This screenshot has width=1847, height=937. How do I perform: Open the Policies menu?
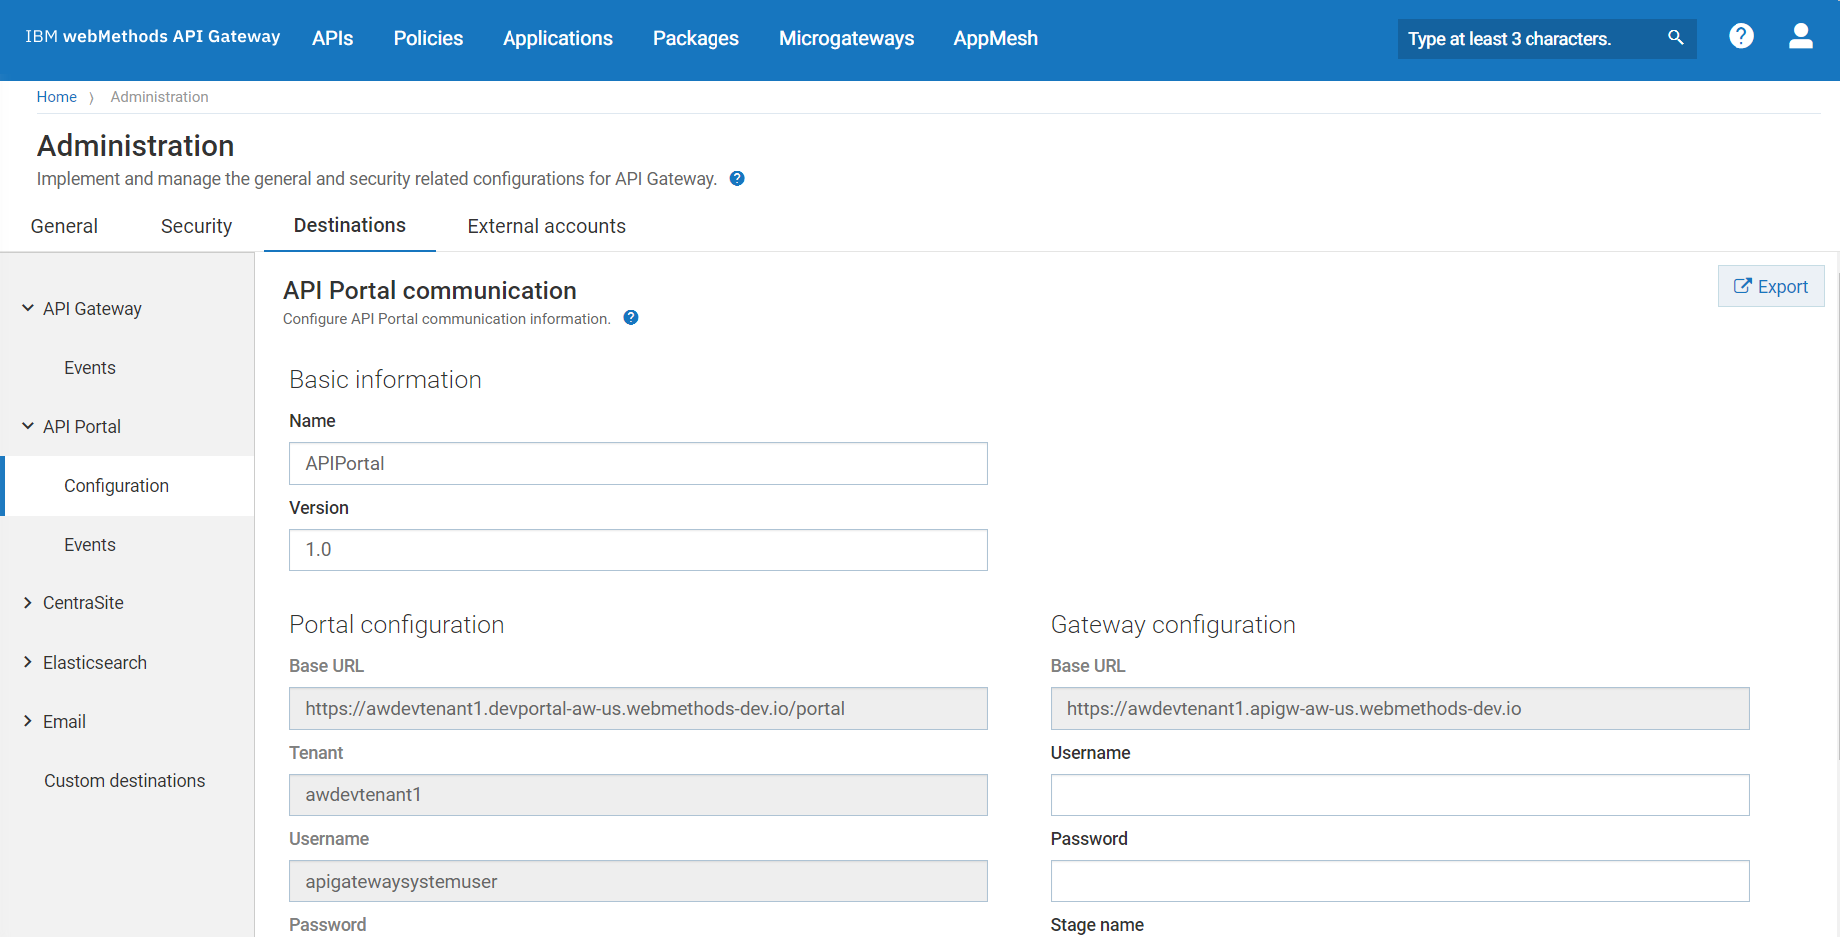[x=428, y=38]
